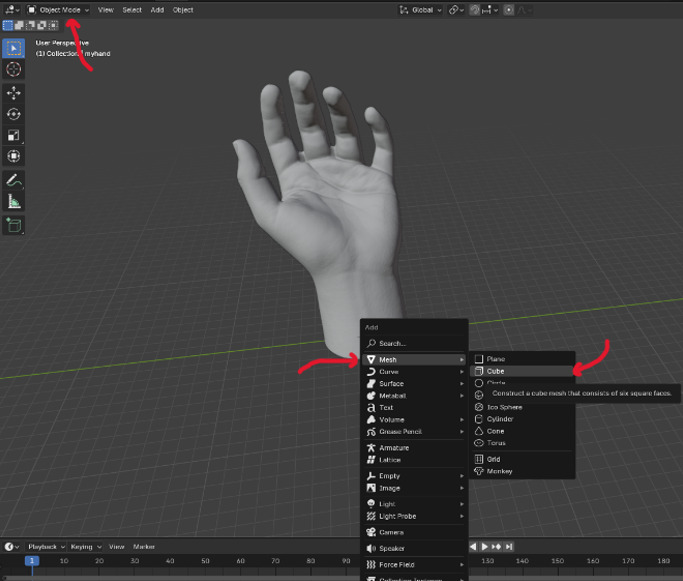683x581 pixels.
Task: Open the View menu in viewport header
Action: [105, 10]
